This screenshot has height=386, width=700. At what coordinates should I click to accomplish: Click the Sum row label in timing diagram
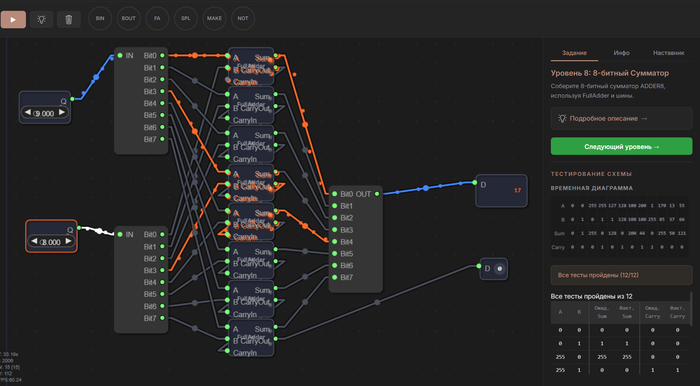(x=559, y=233)
